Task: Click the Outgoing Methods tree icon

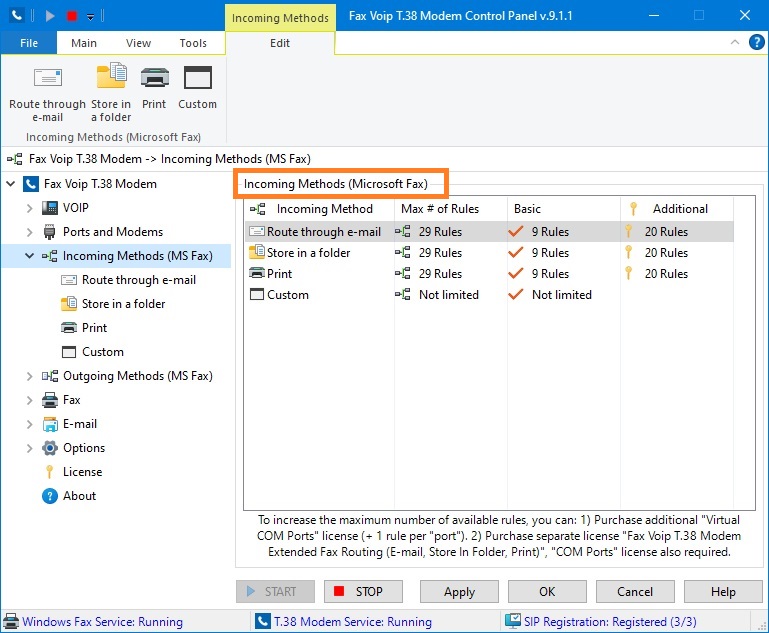Action: 50,376
